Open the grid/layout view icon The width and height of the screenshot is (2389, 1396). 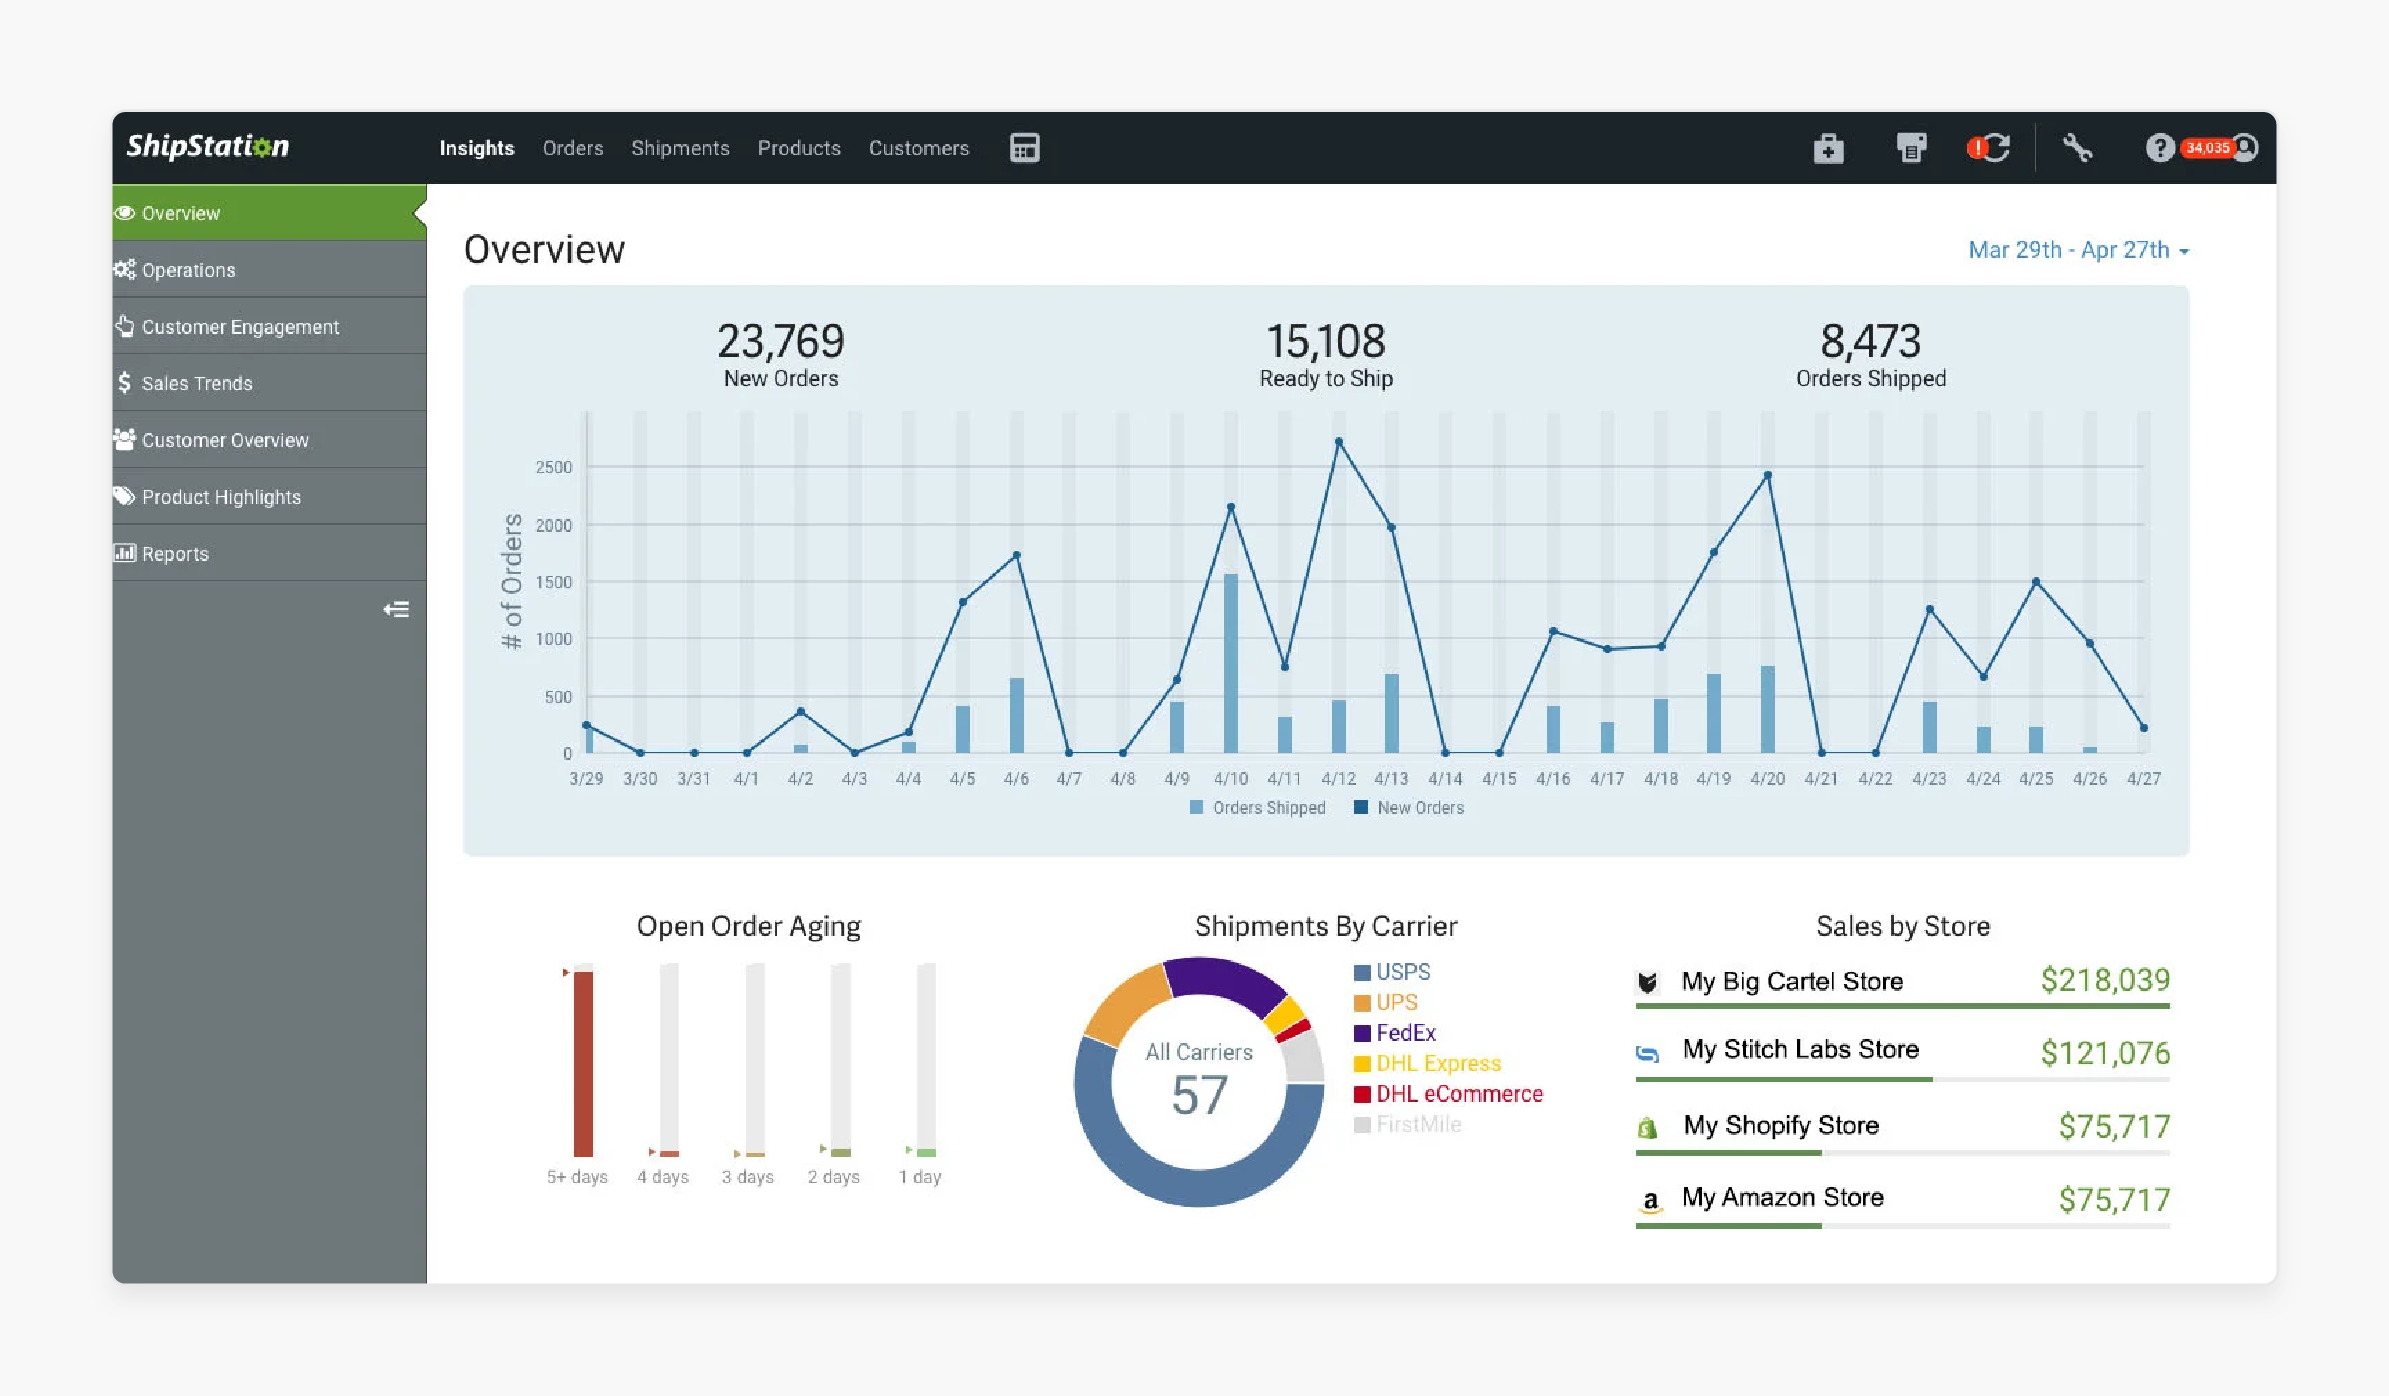pyautogui.click(x=1025, y=146)
